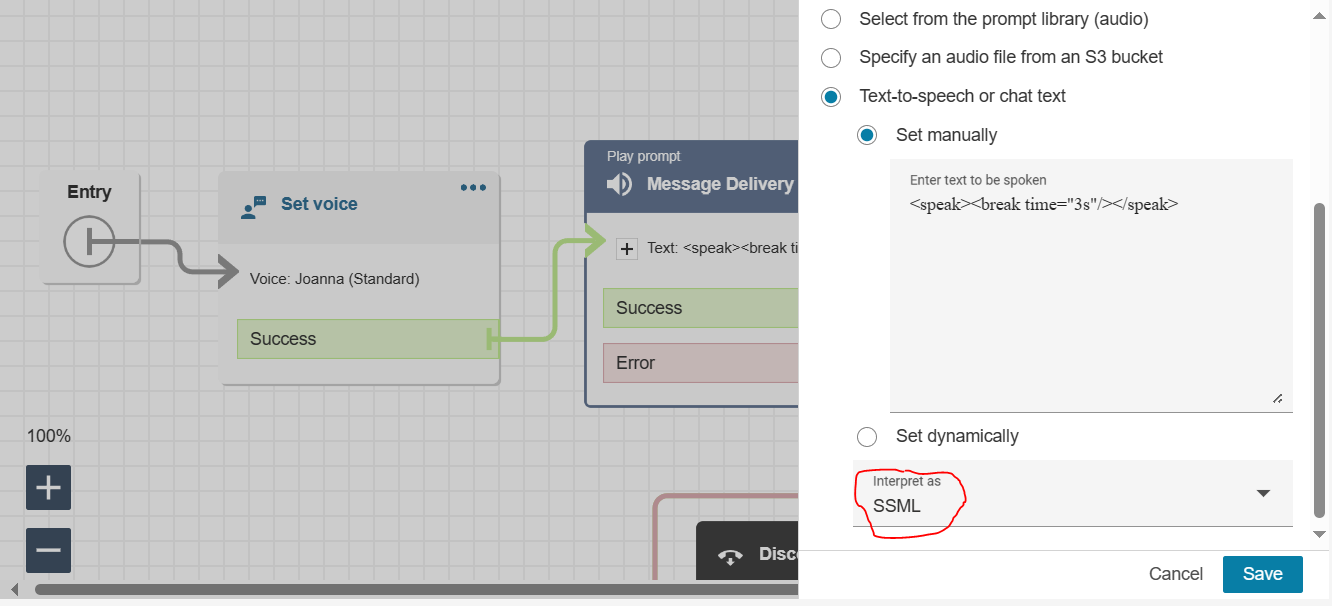Click the horizontal scrollbar left arrow
The image size is (1332, 606).
(x=13, y=589)
